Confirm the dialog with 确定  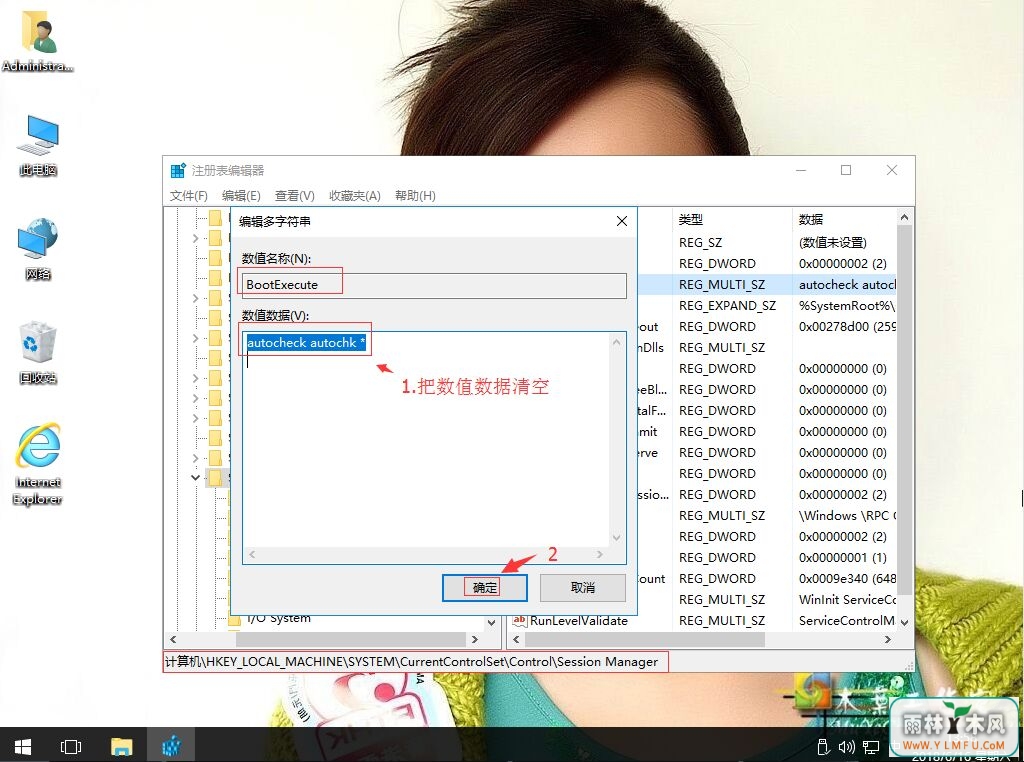pyautogui.click(x=485, y=588)
